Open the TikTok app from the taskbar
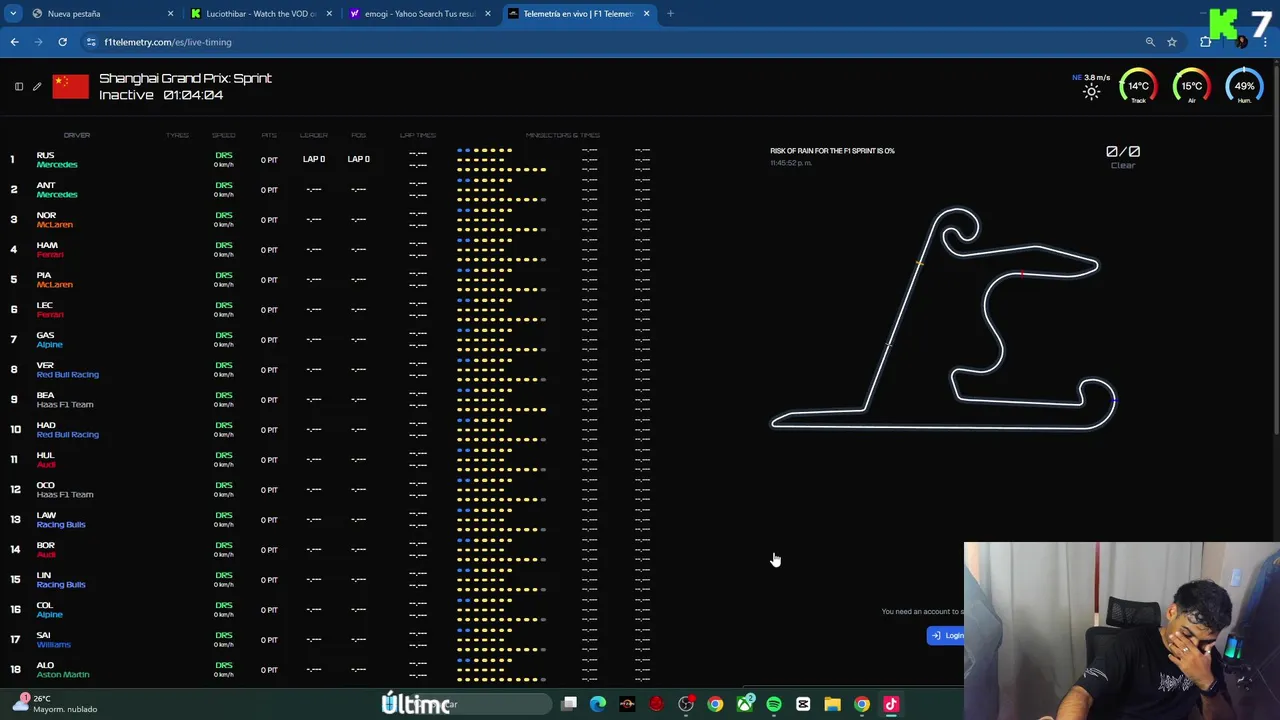This screenshot has width=1280, height=720. pyautogui.click(x=891, y=704)
